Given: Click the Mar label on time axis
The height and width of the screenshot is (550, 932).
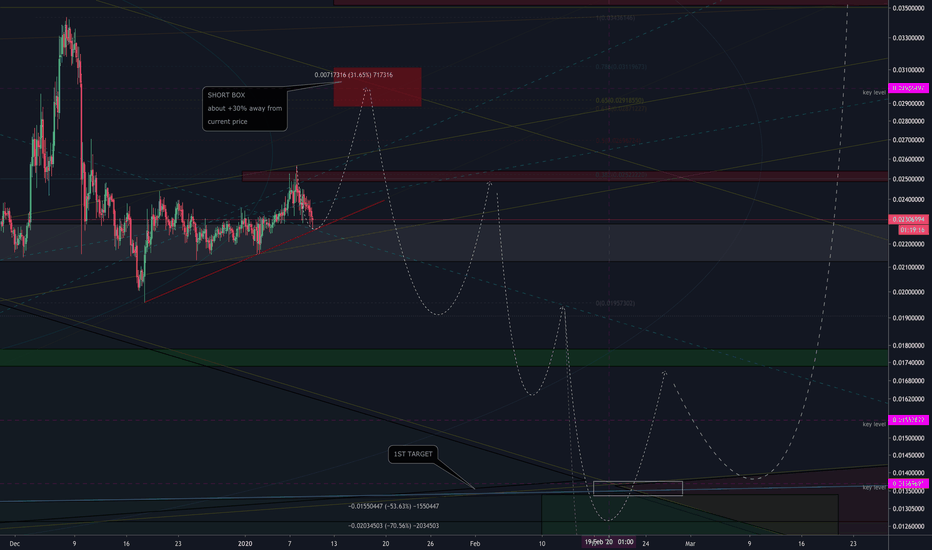Looking at the screenshot, I should (x=690, y=543).
